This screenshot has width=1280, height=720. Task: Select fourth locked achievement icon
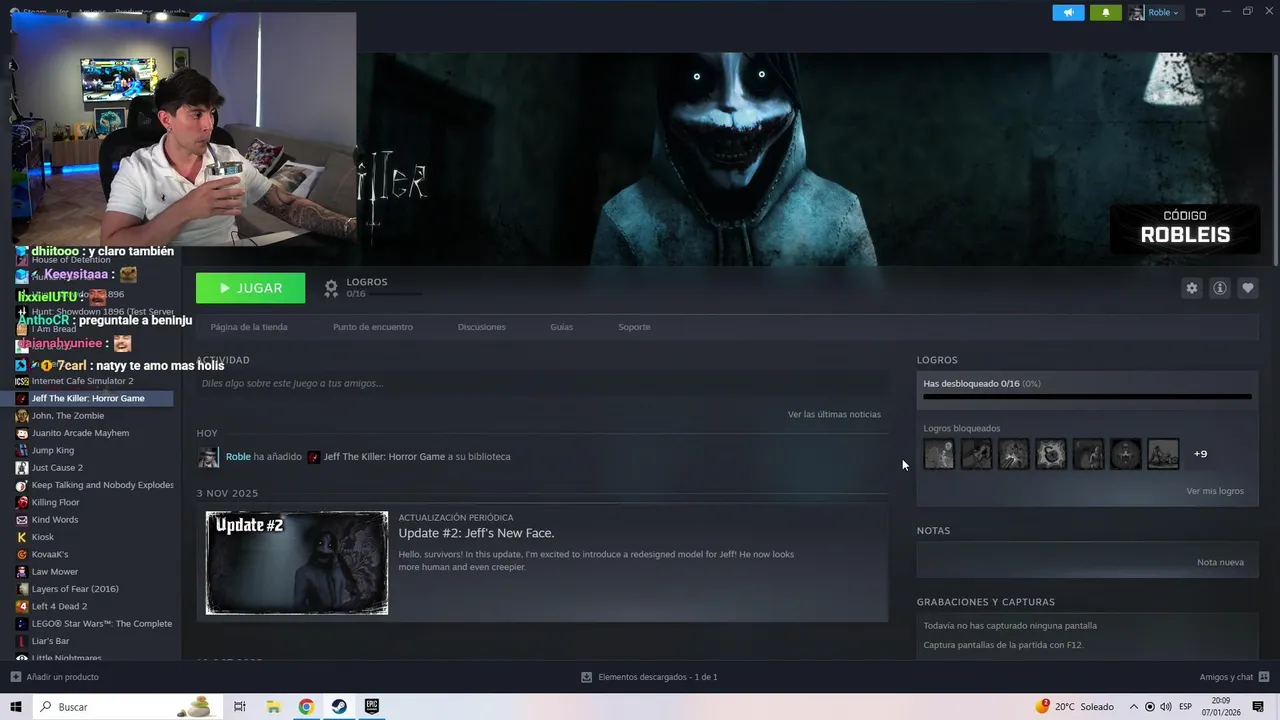tap(1051, 454)
